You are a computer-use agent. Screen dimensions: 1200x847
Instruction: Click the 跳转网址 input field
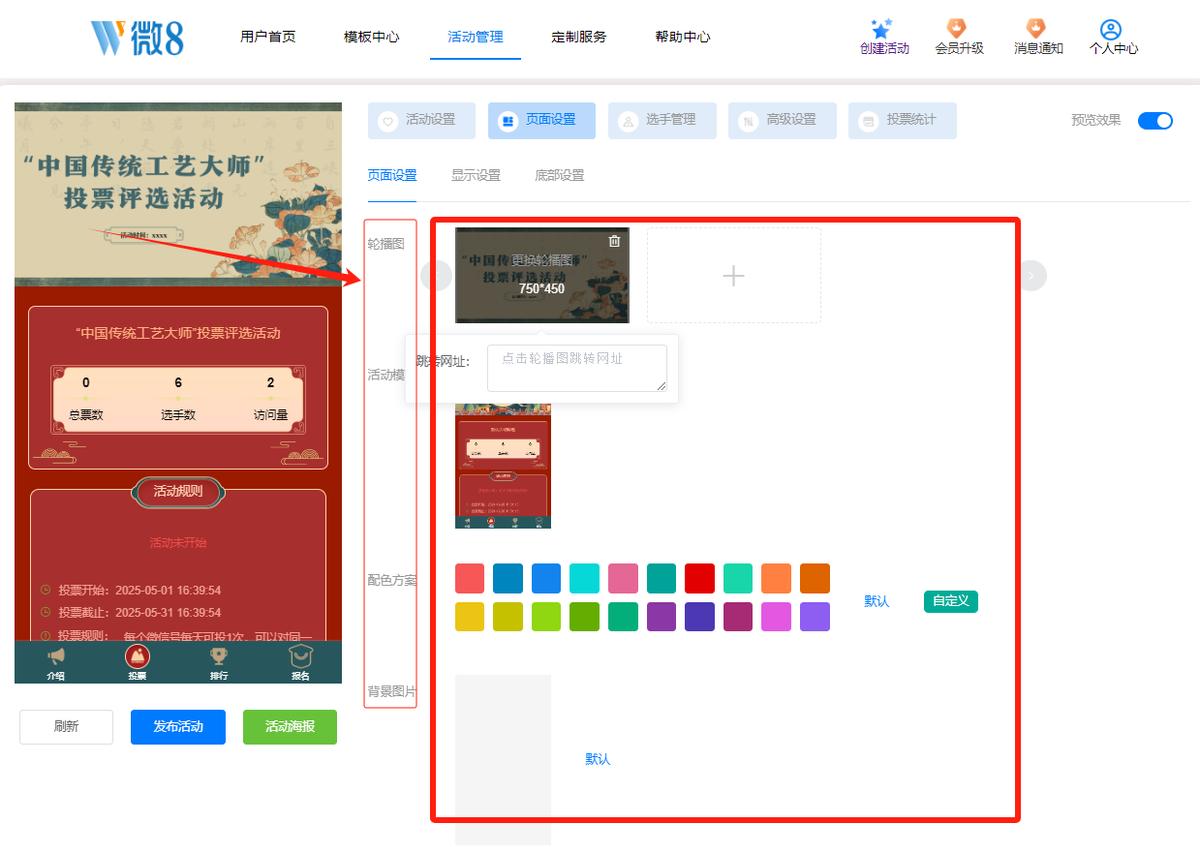click(577, 368)
